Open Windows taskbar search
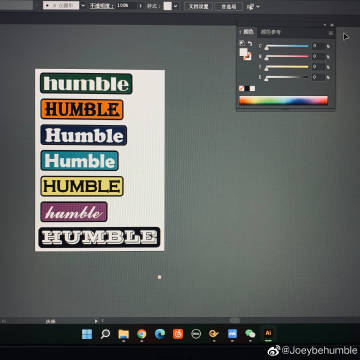The width and height of the screenshot is (360, 360). pyautogui.click(x=105, y=334)
